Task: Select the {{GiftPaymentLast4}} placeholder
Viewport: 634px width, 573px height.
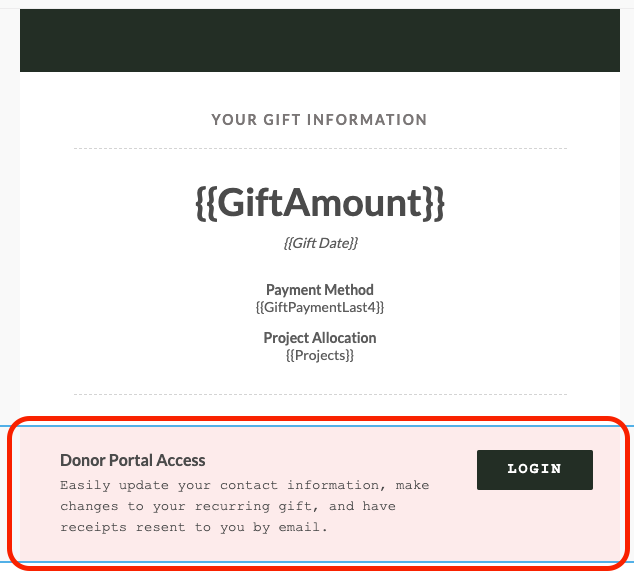Action: pyautogui.click(x=320, y=307)
